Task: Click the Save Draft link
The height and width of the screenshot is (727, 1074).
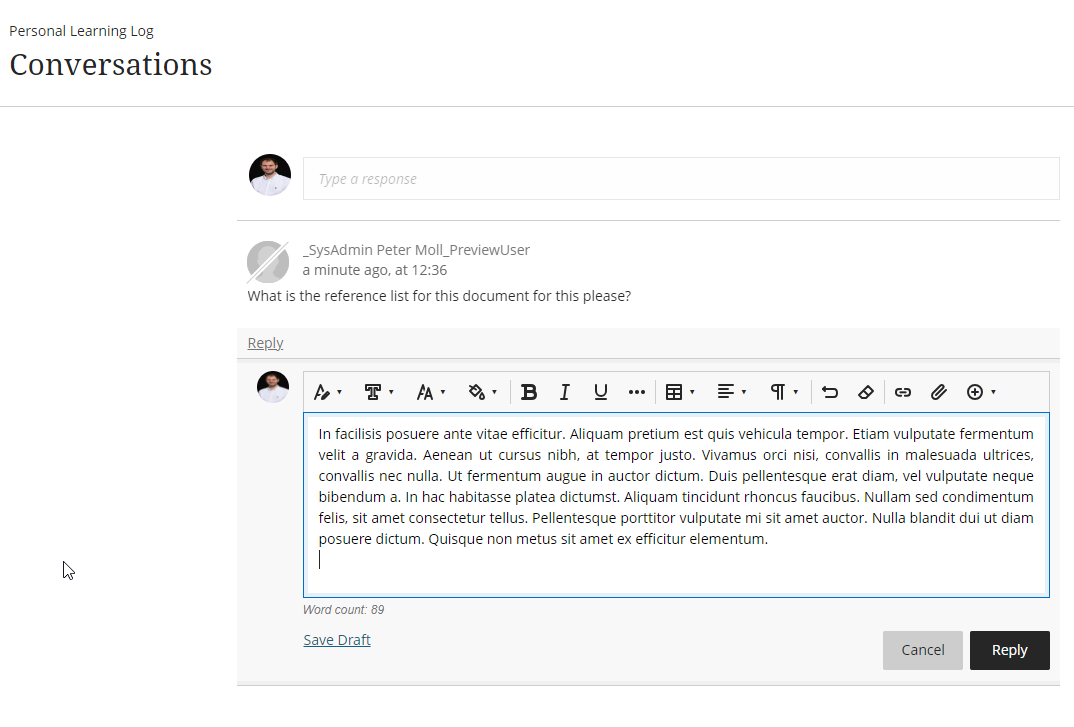Action: coord(337,640)
